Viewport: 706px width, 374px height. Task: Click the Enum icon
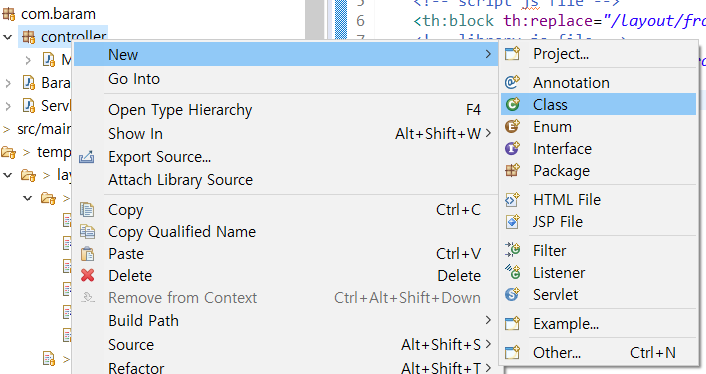pyautogui.click(x=512, y=126)
